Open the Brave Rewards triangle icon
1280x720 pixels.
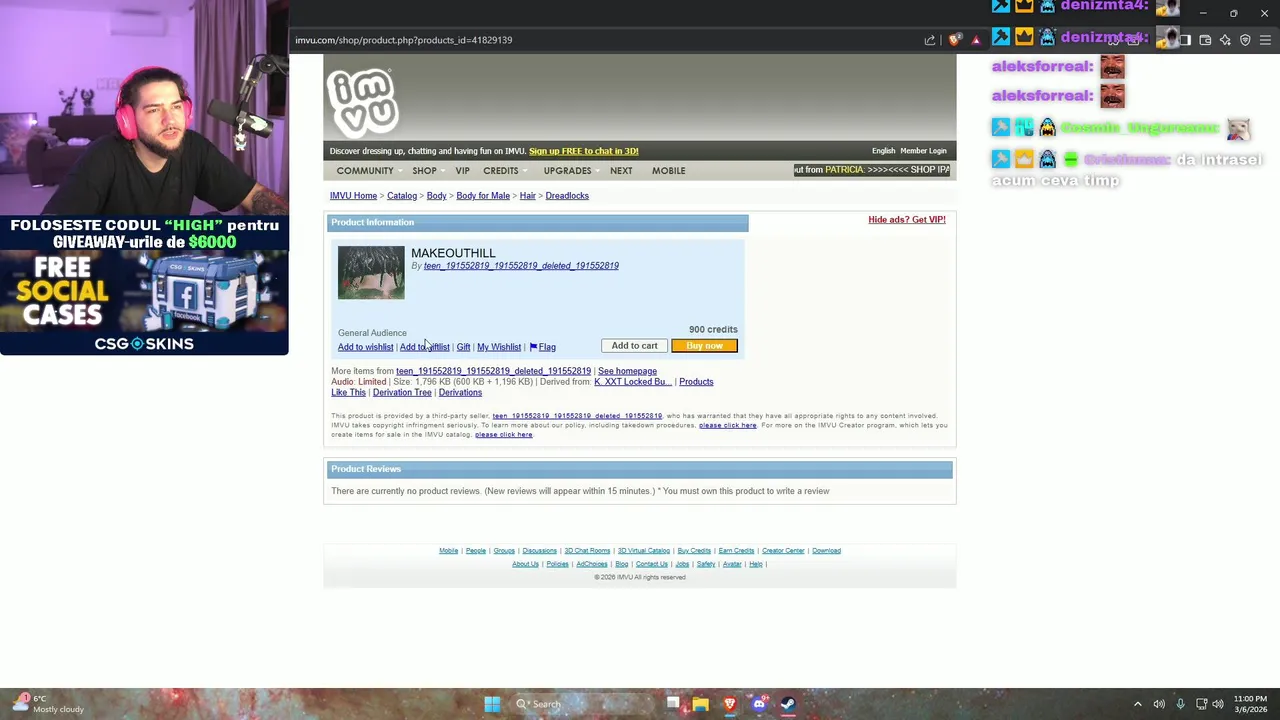[976, 40]
